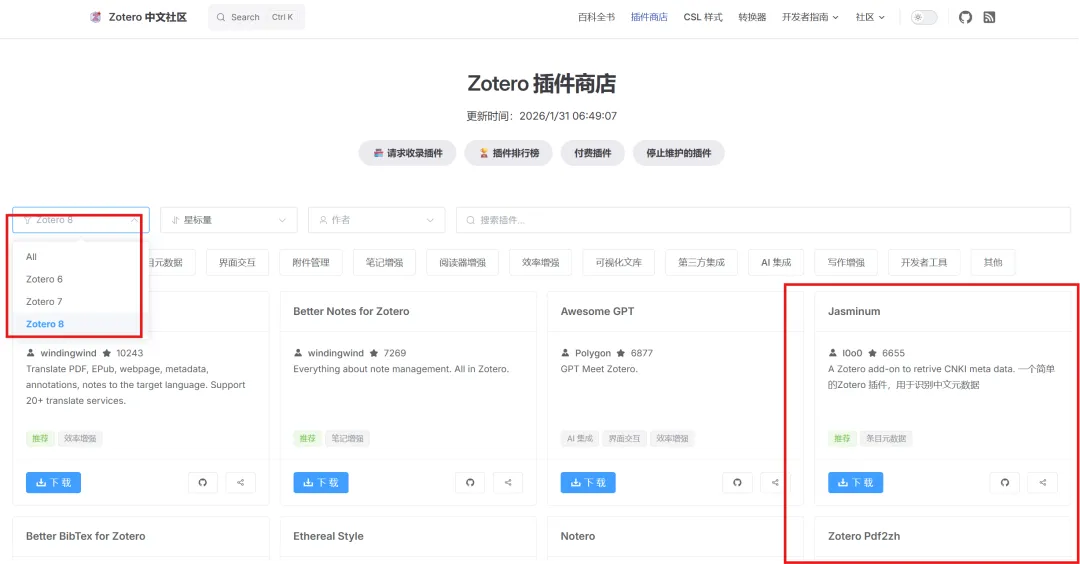The width and height of the screenshot is (1080, 564).
Task: Filter by 界面交互 category tag
Action: (x=237, y=262)
